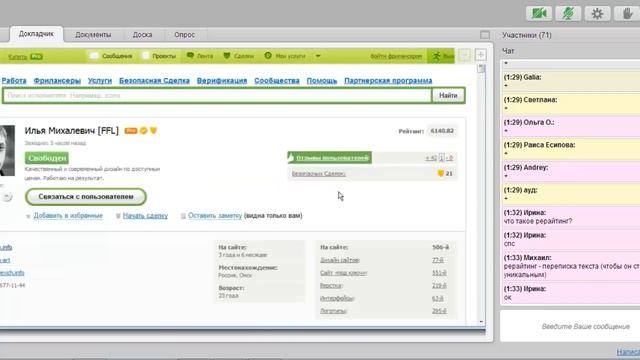640x360 pixels.
Task: Select the chat entry from Раиса Есипова
Action: (571, 149)
